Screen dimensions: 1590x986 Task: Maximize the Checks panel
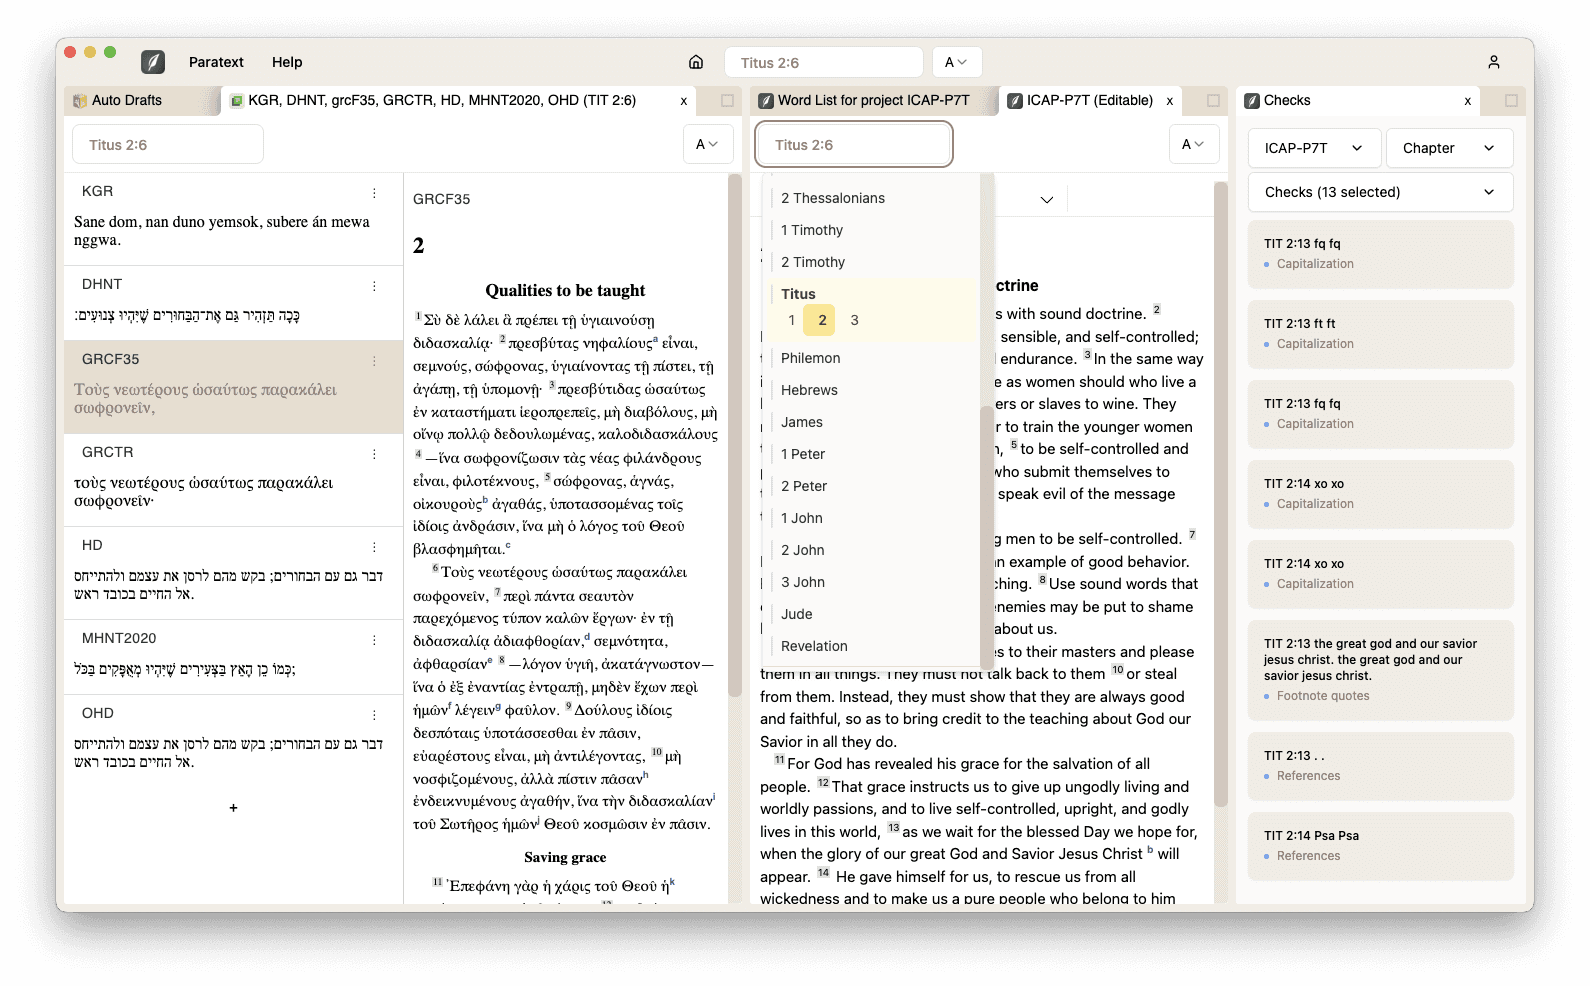pyautogui.click(x=1511, y=101)
